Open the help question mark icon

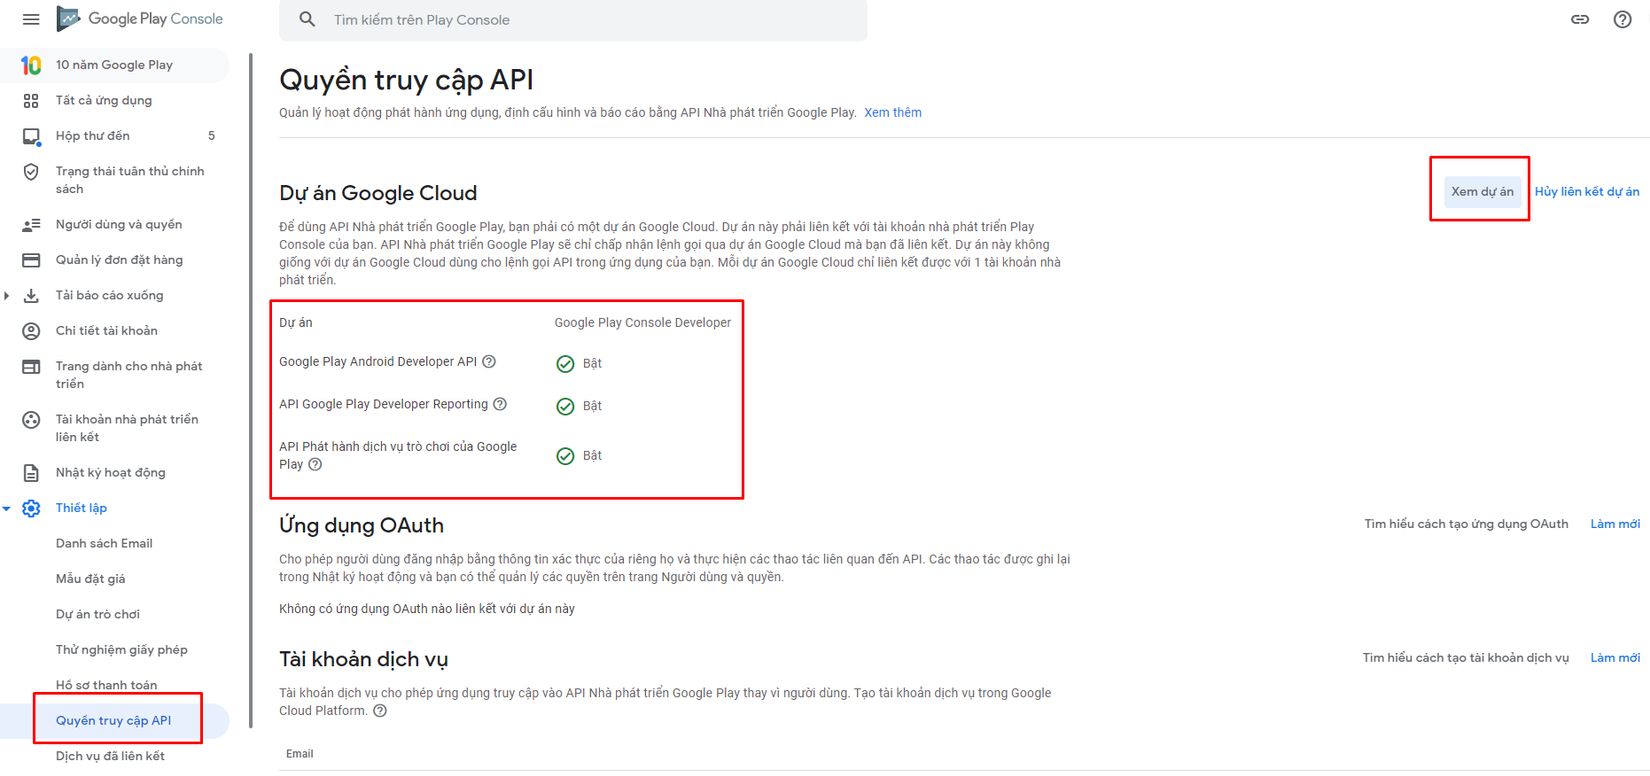(1622, 19)
